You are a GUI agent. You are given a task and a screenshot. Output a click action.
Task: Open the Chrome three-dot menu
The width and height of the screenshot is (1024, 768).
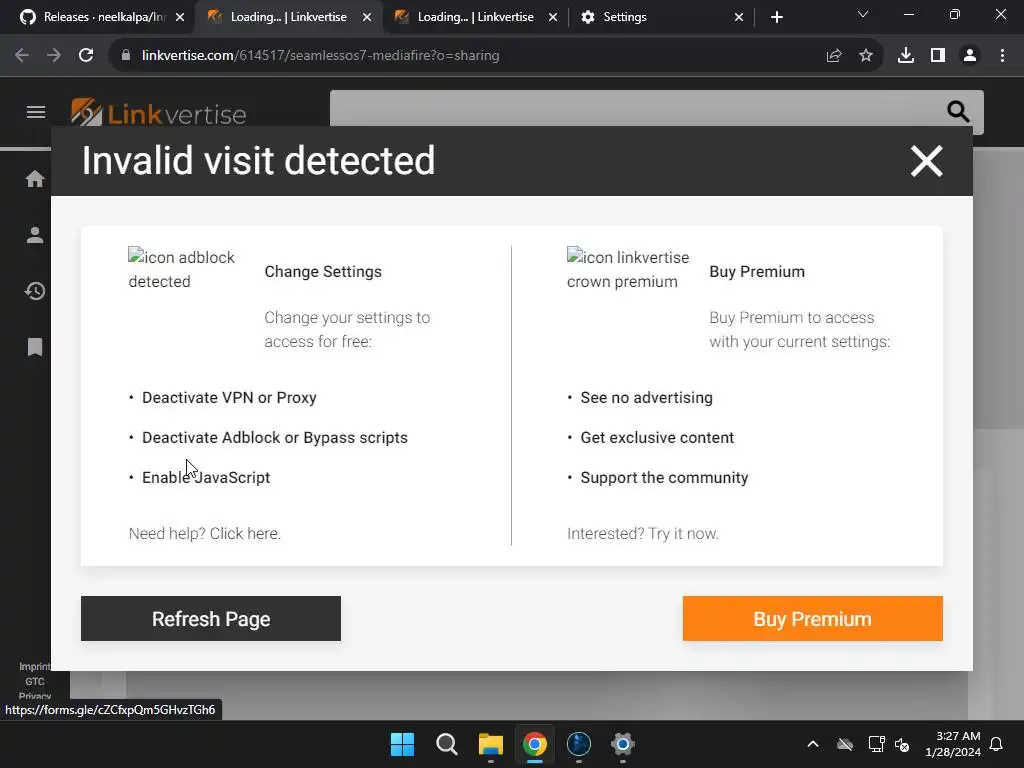tap(1002, 56)
